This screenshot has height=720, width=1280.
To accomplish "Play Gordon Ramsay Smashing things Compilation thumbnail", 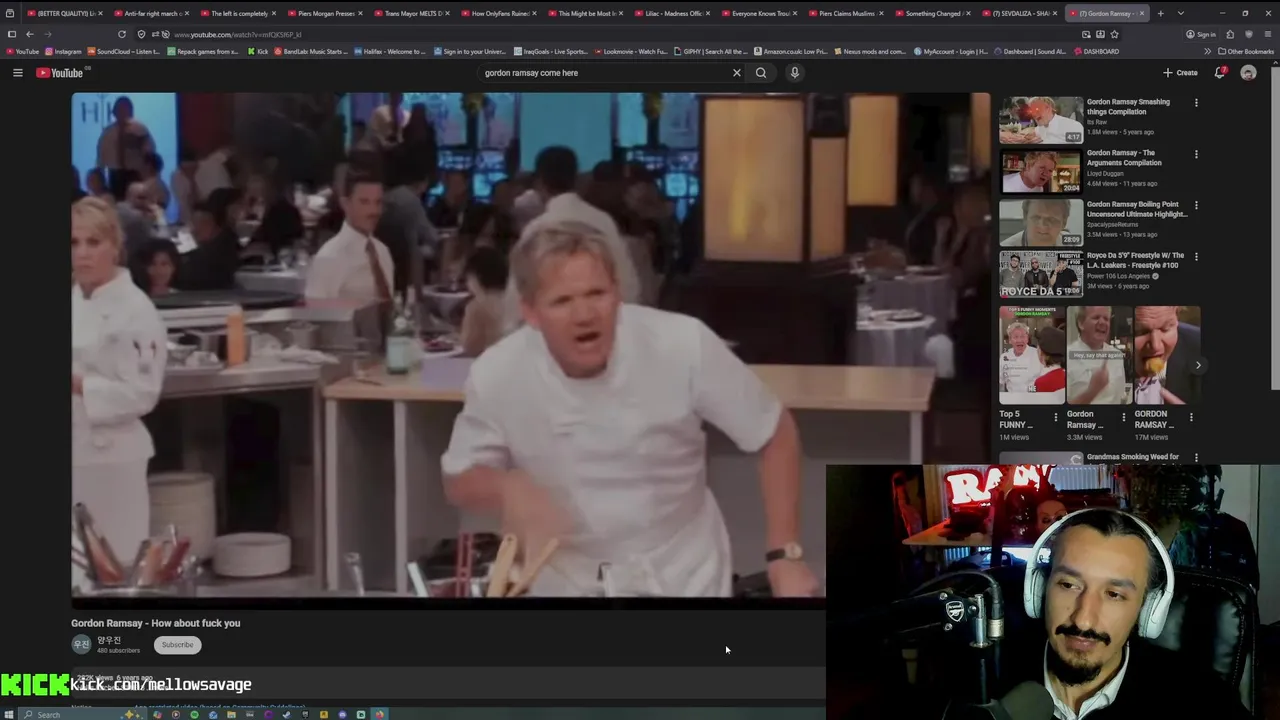I will (x=1041, y=120).
